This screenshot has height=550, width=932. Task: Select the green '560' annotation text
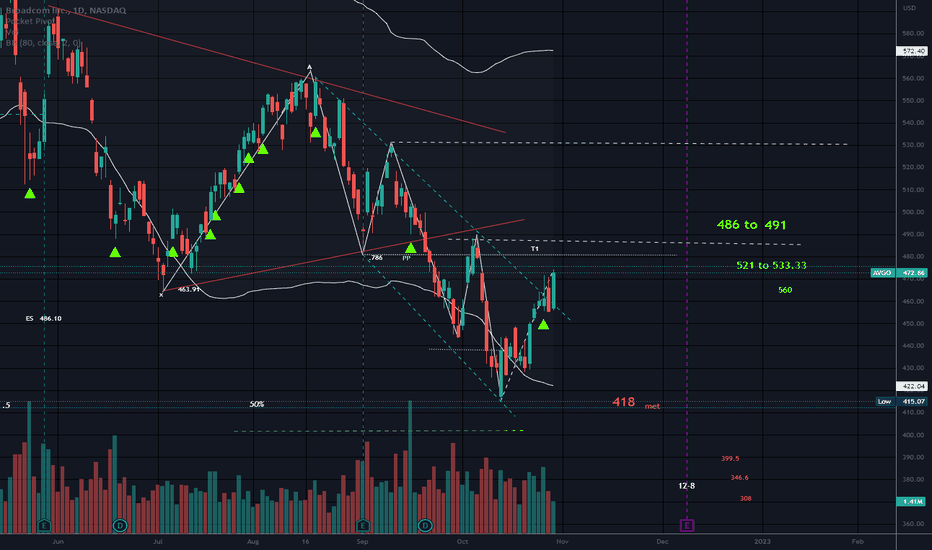click(x=785, y=290)
